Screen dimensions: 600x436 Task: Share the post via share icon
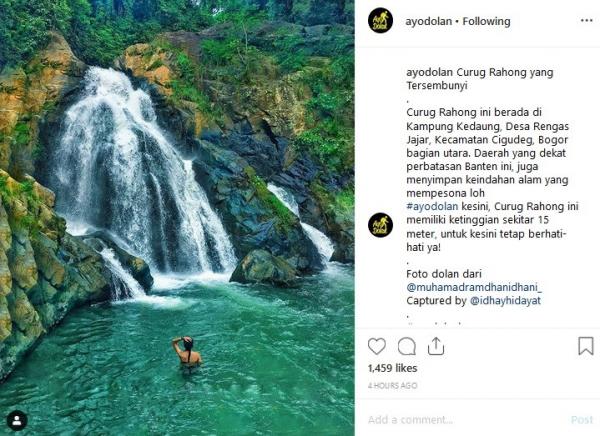(x=436, y=346)
